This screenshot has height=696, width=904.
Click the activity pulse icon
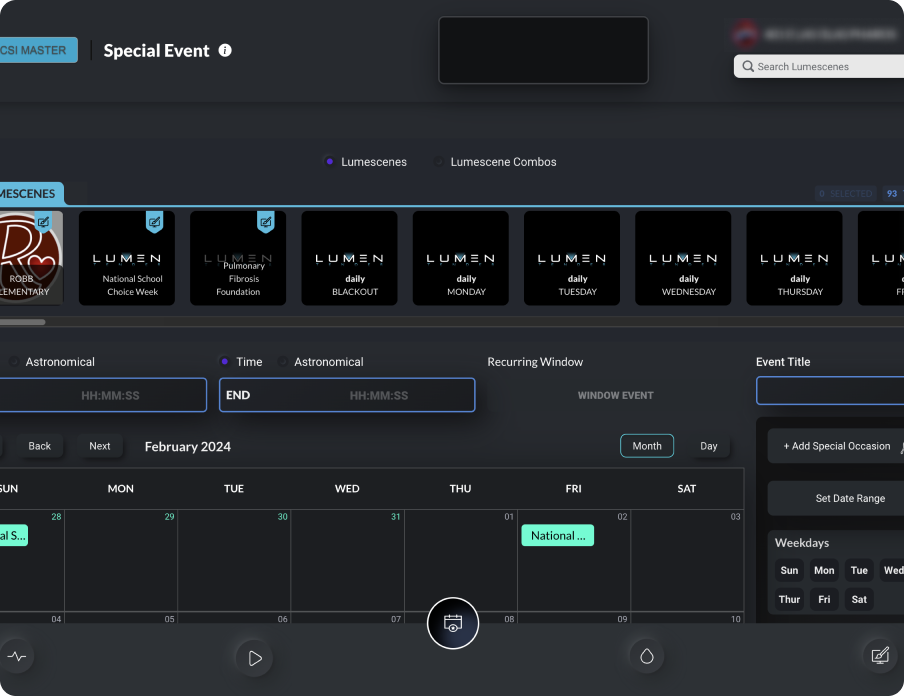[17, 656]
